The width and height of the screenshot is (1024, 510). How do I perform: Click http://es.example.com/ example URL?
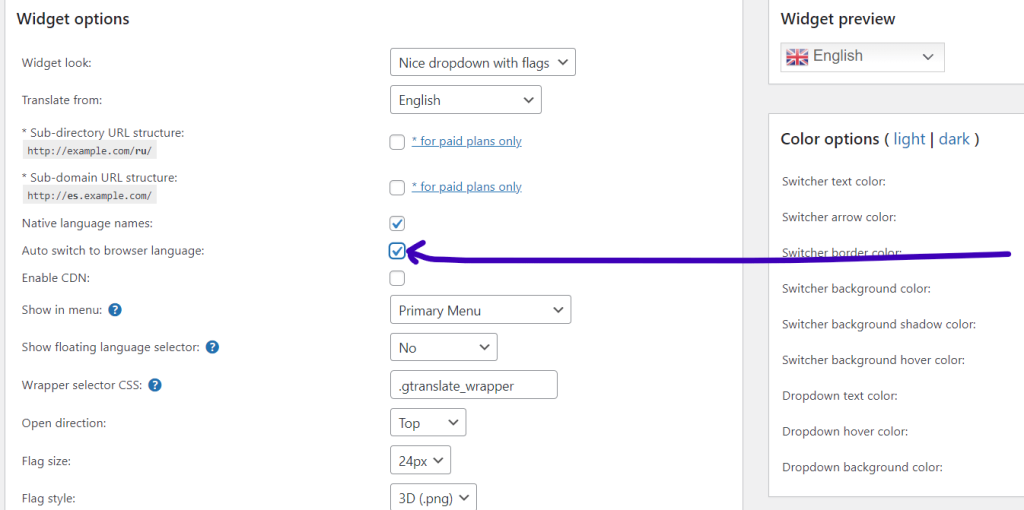[90, 195]
